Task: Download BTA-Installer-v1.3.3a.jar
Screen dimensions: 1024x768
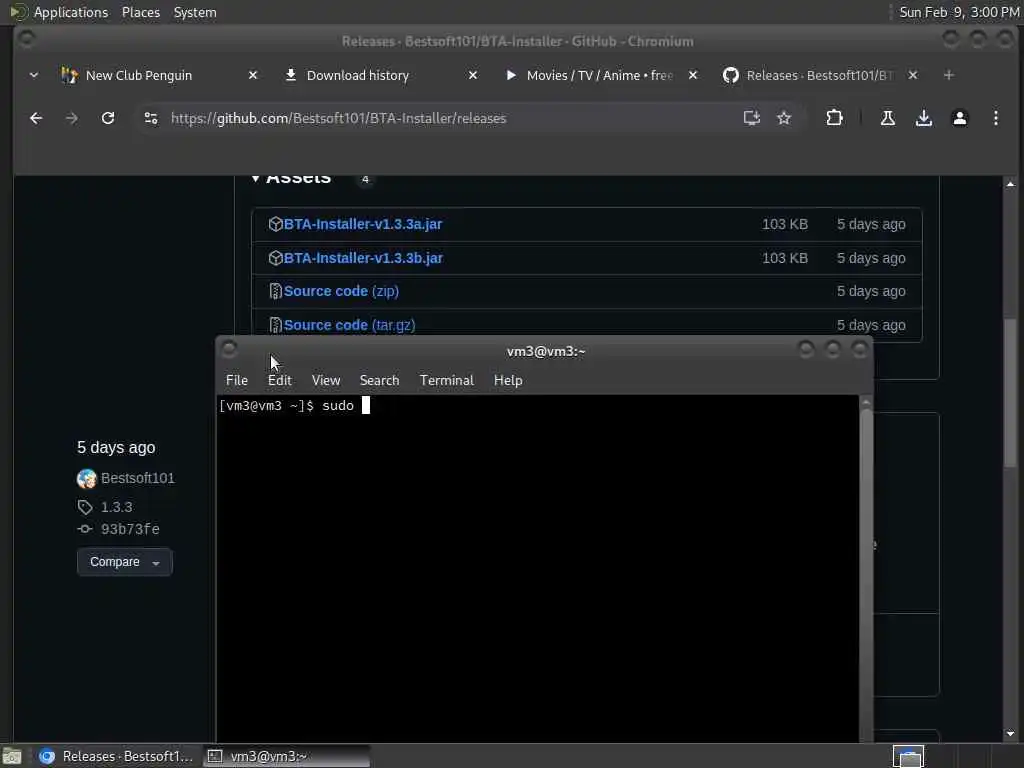Action: pyautogui.click(x=362, y=224)
